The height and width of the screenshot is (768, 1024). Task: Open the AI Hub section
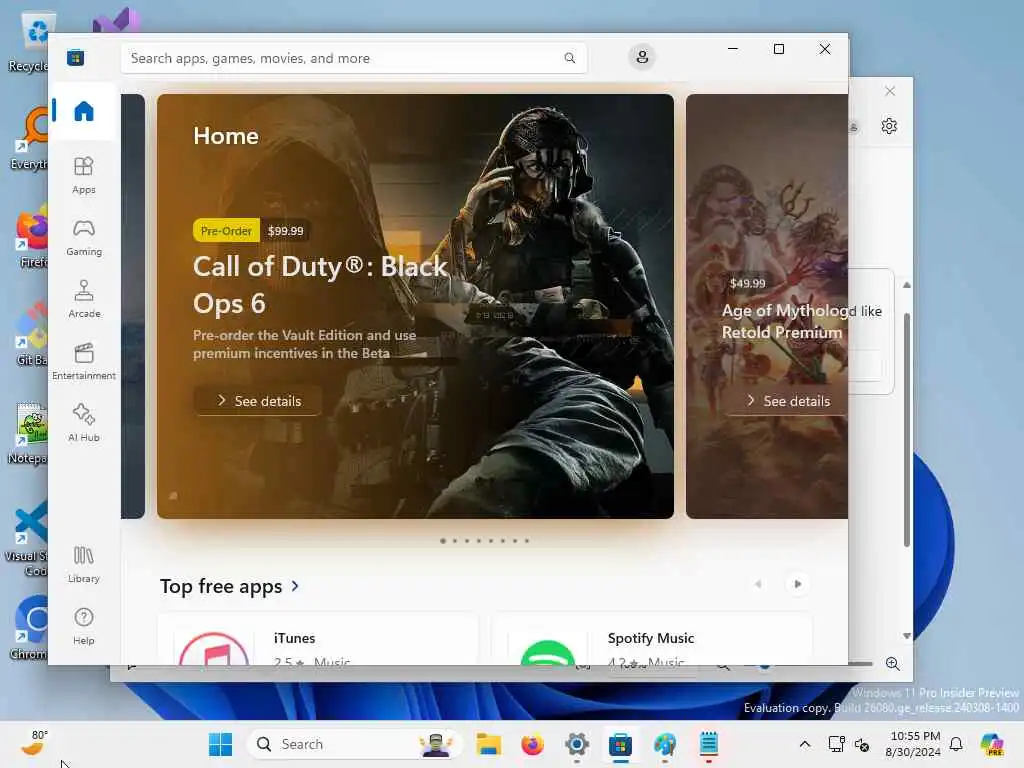click(84, 423)
